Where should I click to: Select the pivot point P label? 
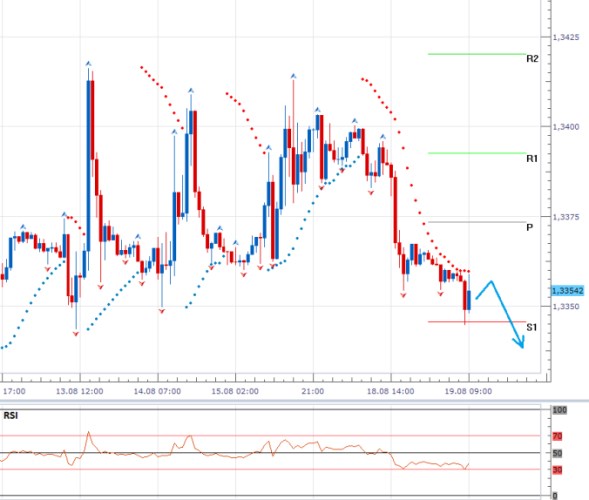[x=530, y=228]
